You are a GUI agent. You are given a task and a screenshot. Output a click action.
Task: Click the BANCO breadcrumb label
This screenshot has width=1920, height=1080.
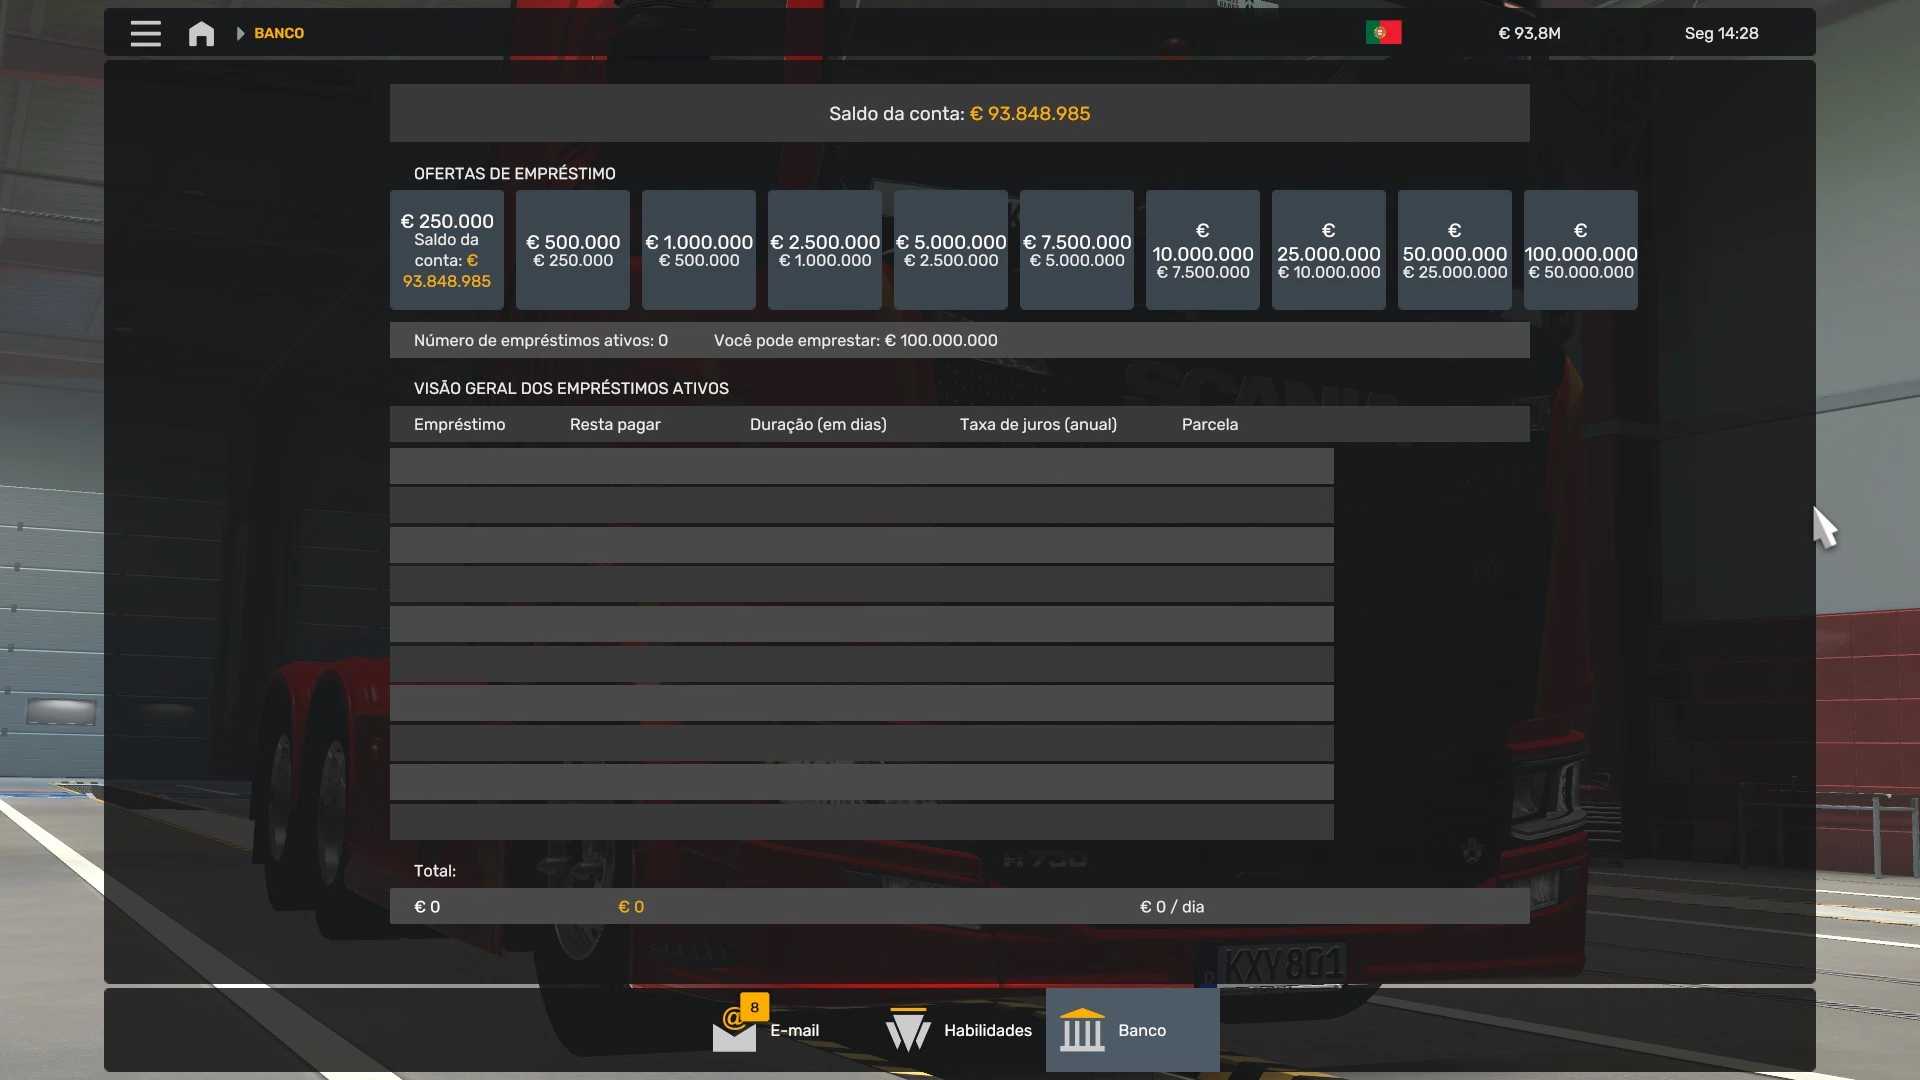coord(279,33)
